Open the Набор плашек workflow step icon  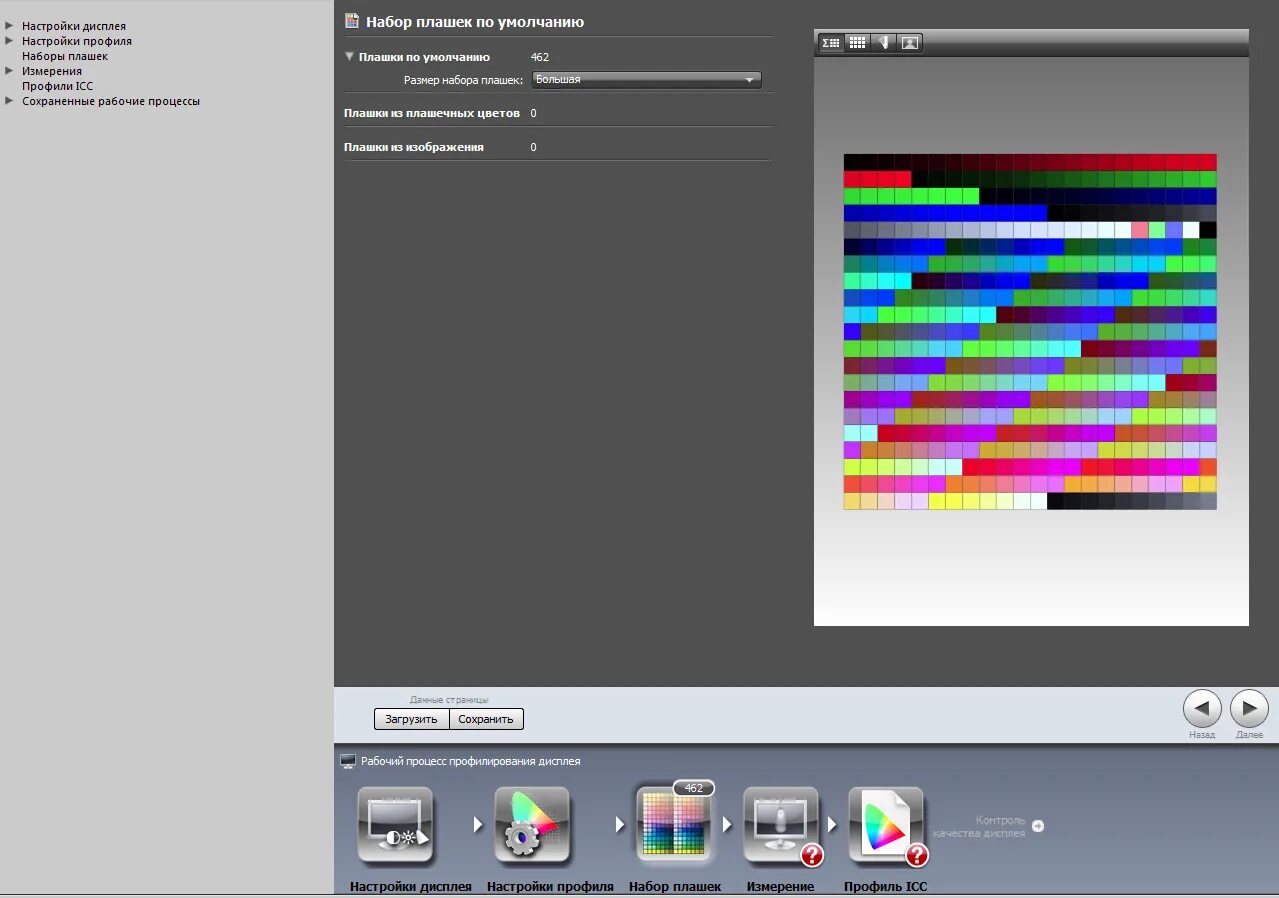pos(674,825)
